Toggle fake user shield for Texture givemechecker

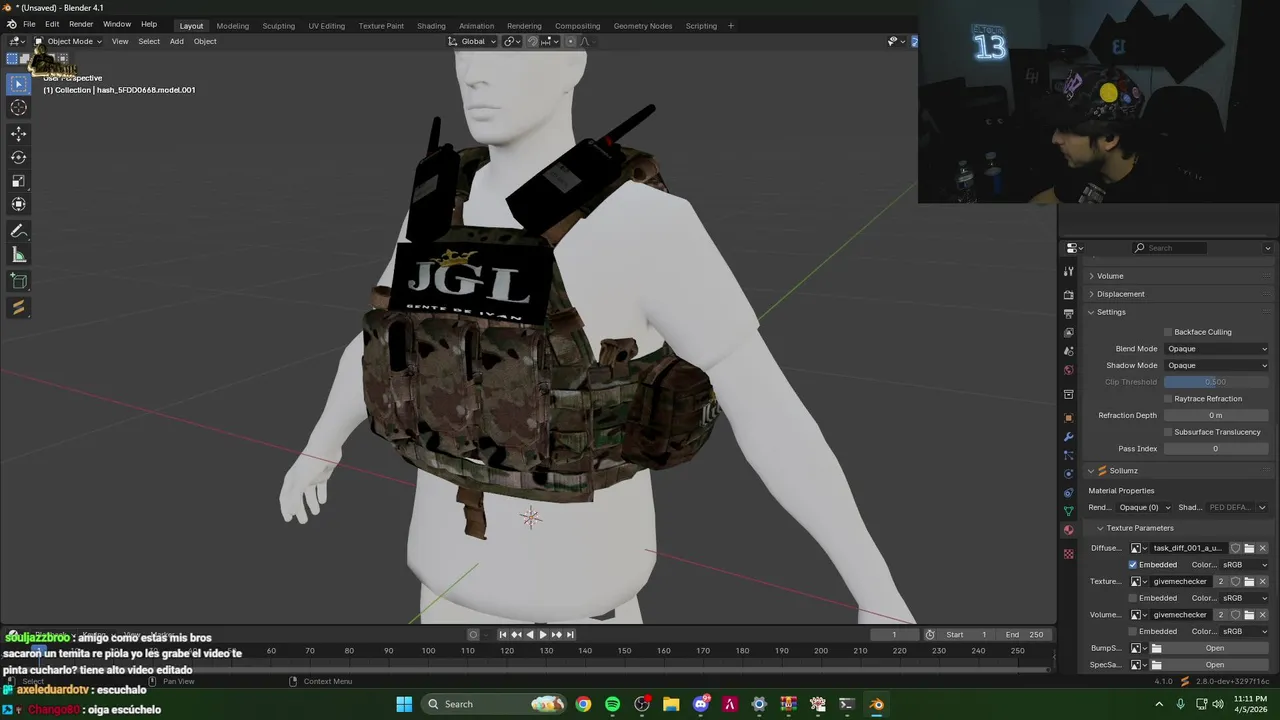(1235, 581)
